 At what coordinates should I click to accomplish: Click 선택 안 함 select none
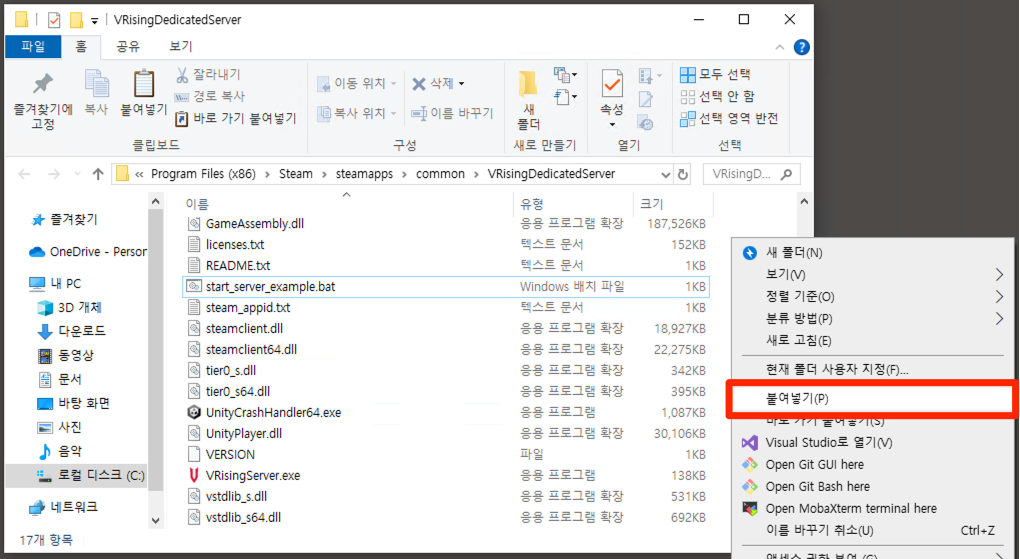coord(718,97)
